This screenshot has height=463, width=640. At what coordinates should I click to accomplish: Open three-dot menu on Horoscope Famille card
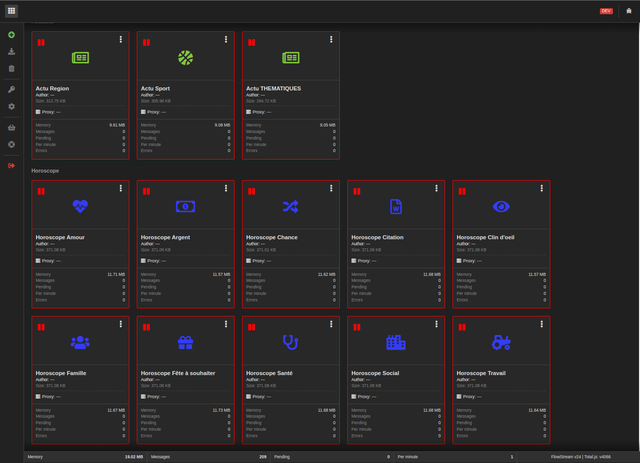click(121, 324)
